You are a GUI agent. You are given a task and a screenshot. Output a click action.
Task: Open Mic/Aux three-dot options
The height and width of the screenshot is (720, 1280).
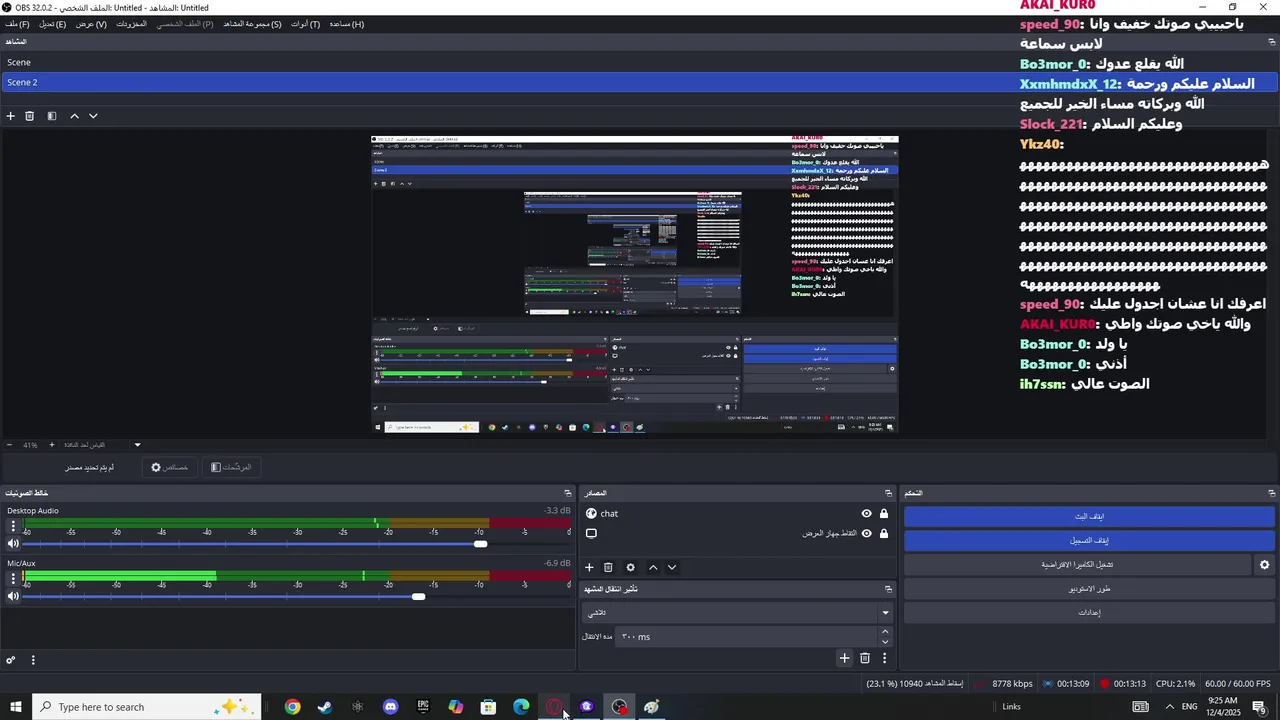coord(13,578)
